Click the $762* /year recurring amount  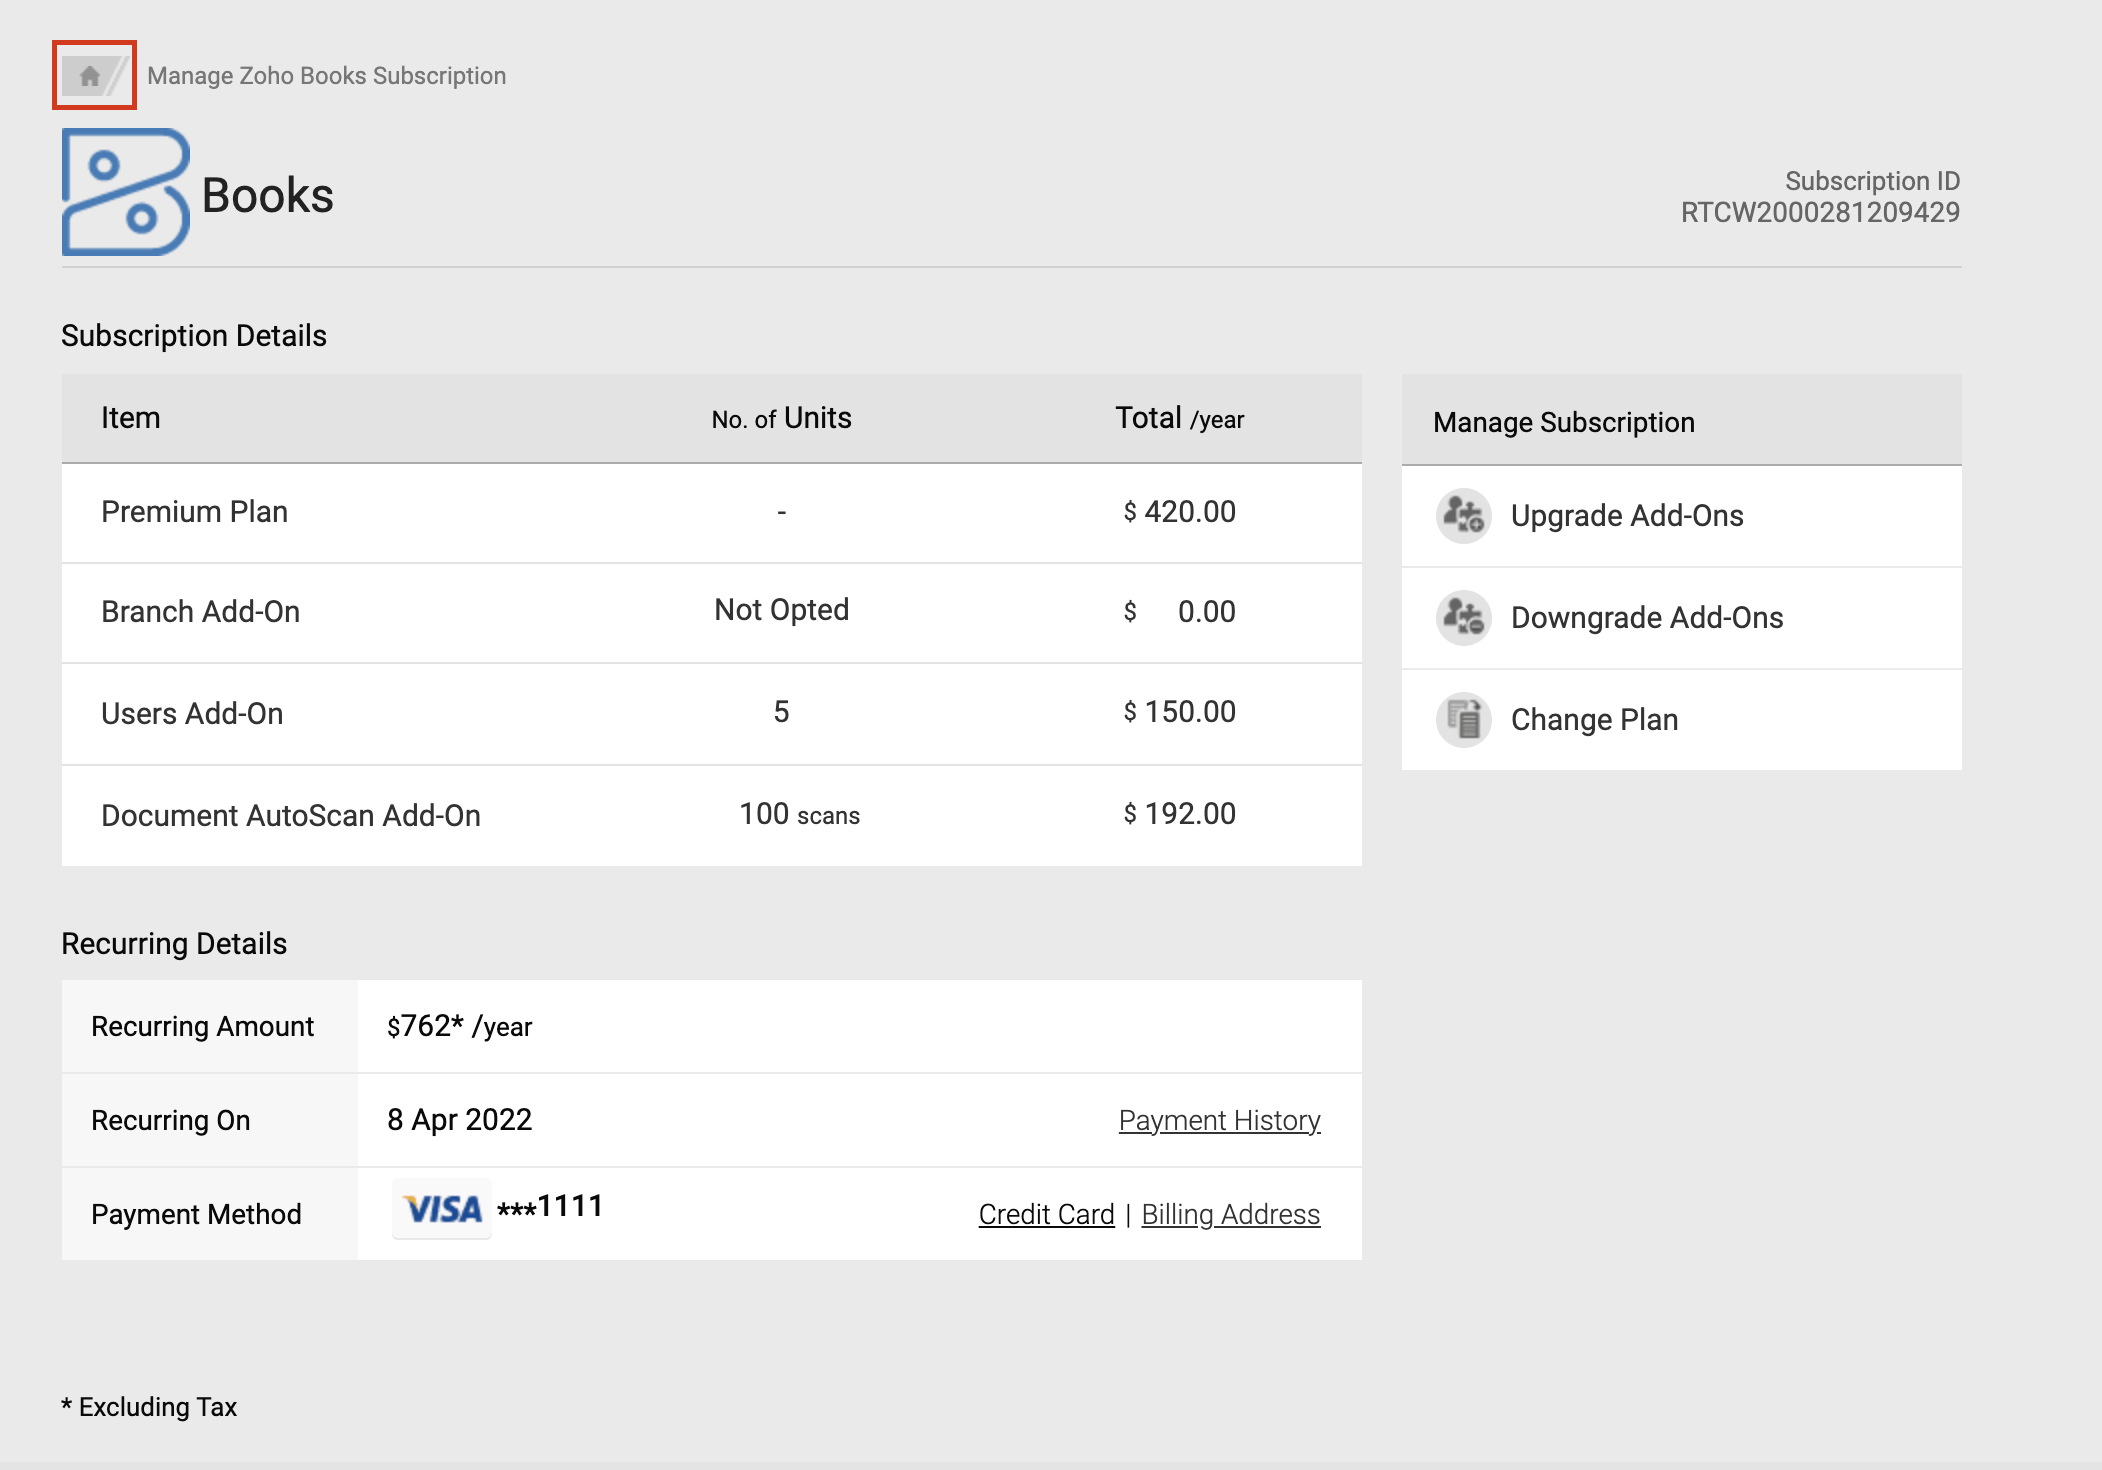[459, 1027]
